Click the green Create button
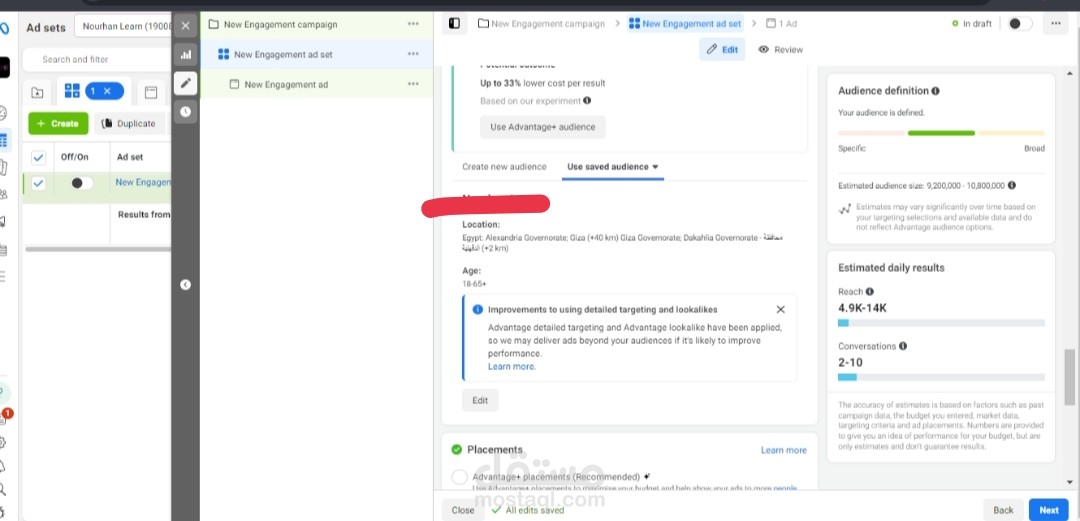The height and width of the screenshot is (521, 1080). pos(59,123)
